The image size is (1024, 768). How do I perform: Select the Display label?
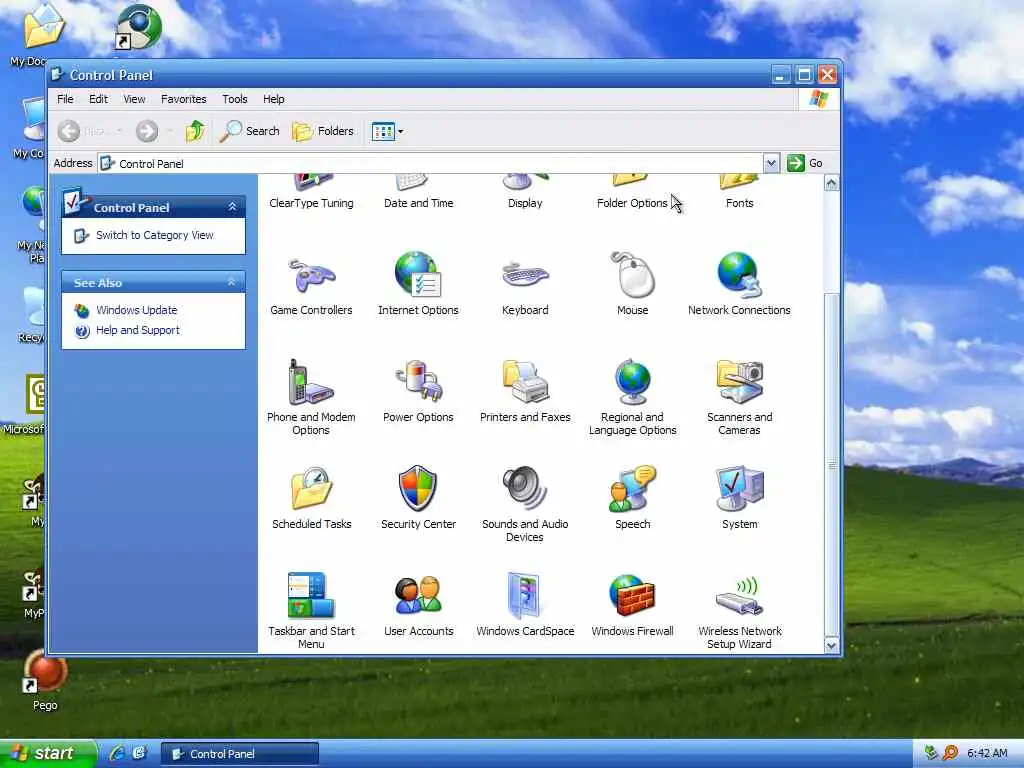(x=525, y=203)
